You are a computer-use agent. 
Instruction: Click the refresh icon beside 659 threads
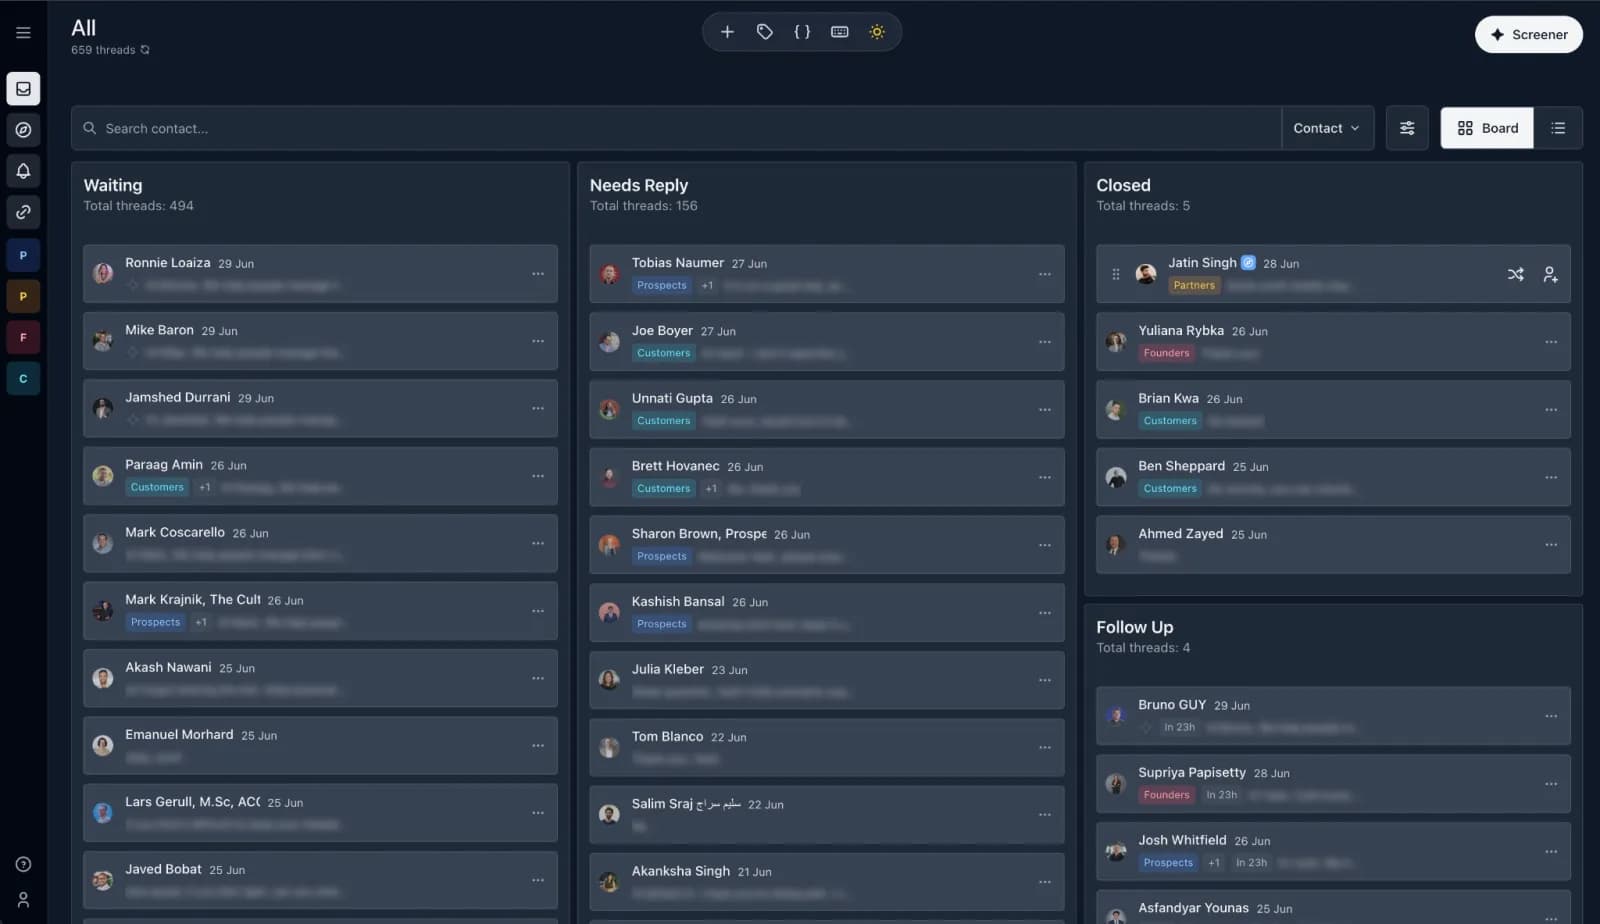click(145, 50)
